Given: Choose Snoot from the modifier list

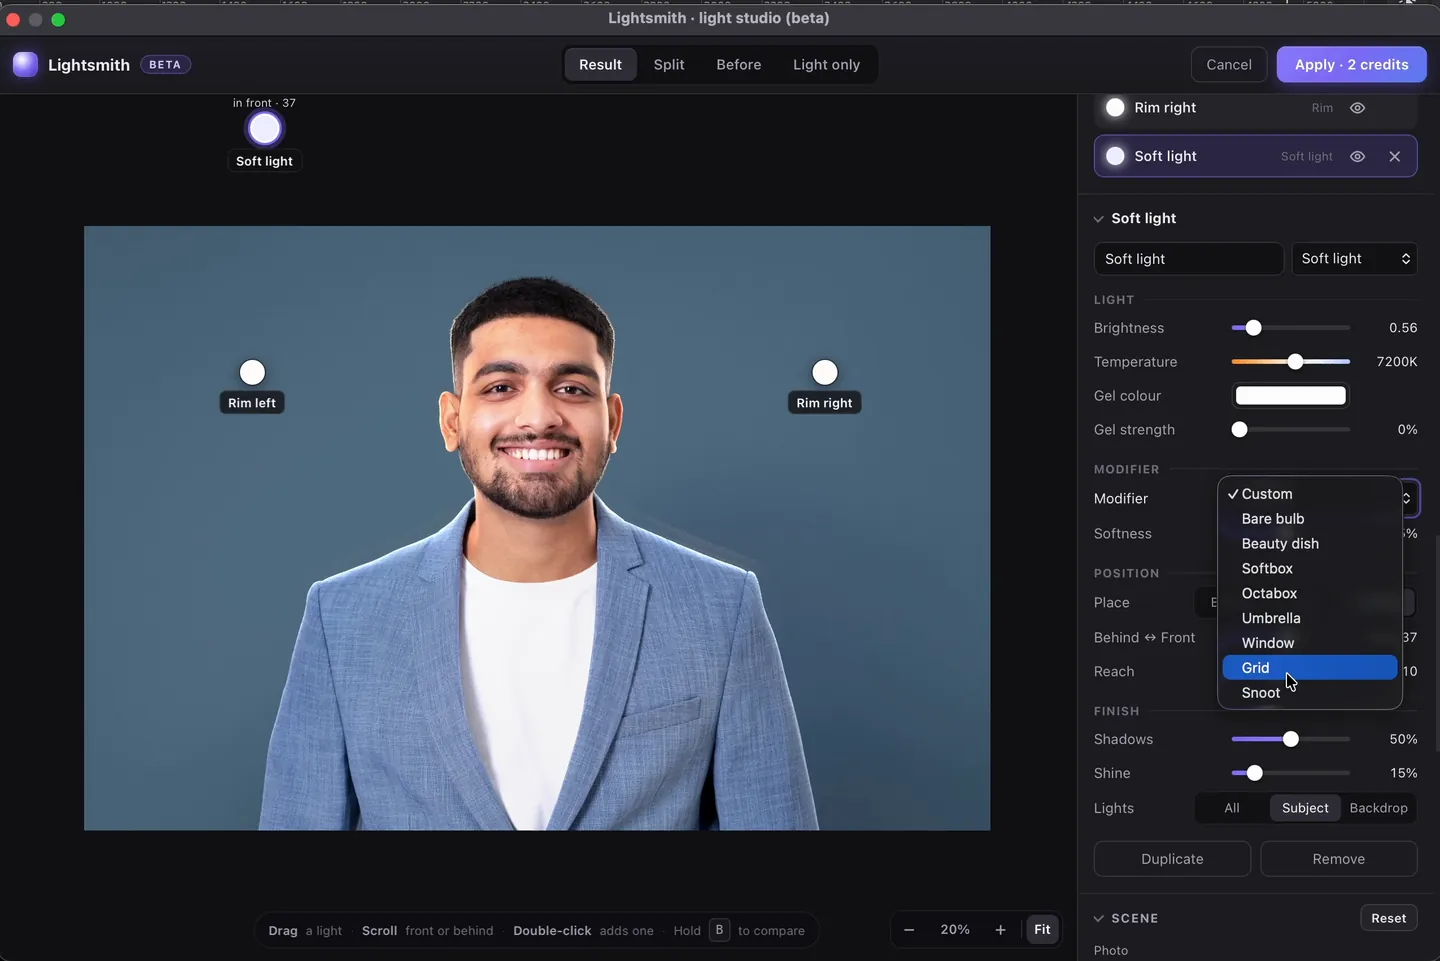Looking at the screenshot, I should click(1309, 692).
